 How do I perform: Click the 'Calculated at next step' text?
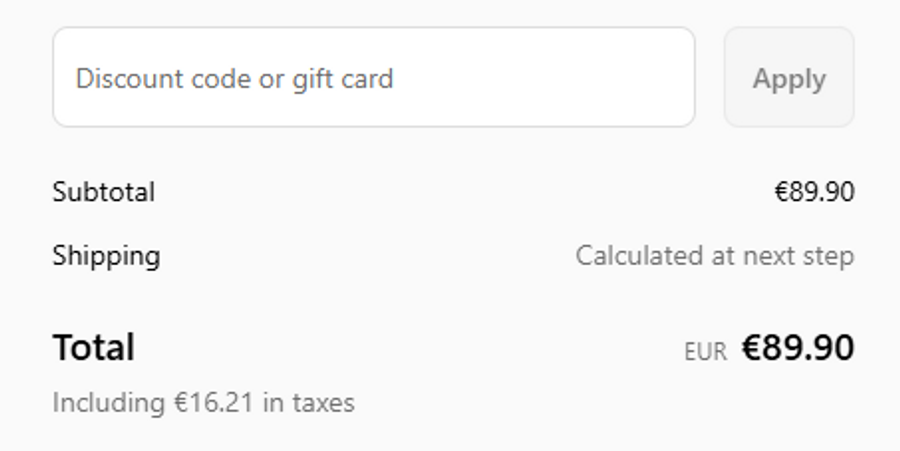click(714, 256)
